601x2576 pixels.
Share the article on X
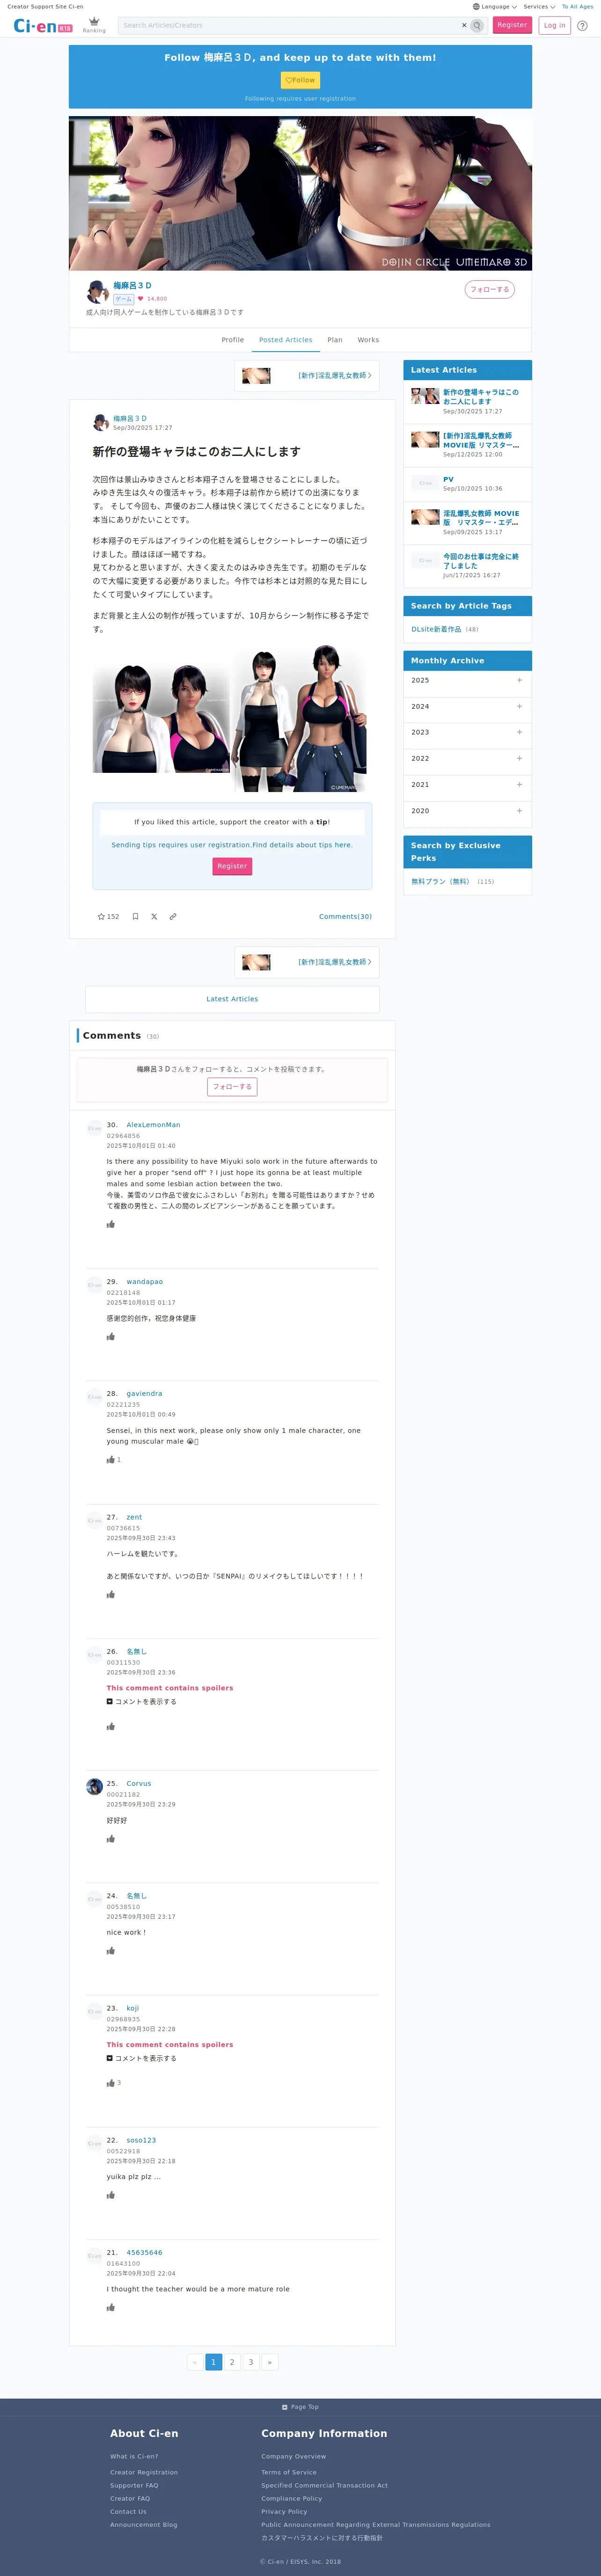click(154, 916)
